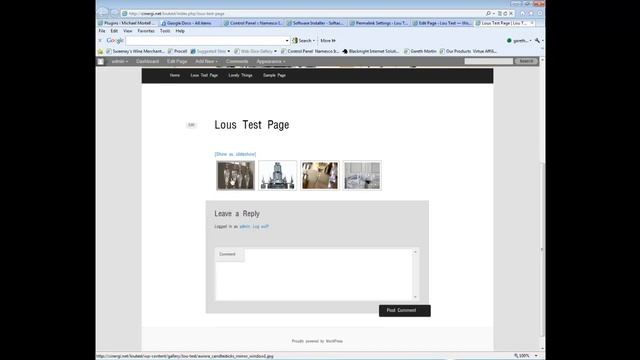The height and width of the screenshot is (360, 640).
Task: Open the gareth account dropdown
Action: (519, 40)
